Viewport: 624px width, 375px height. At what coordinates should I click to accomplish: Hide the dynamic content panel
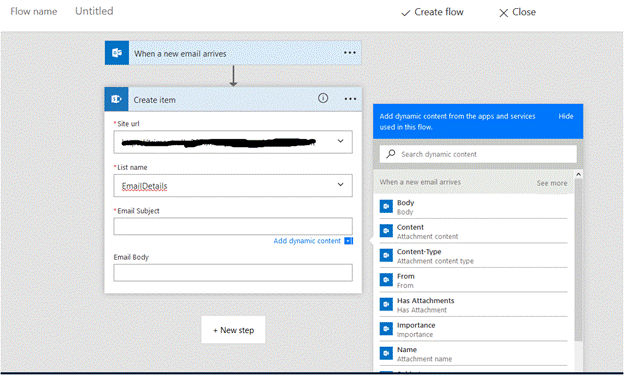(566, 116)
